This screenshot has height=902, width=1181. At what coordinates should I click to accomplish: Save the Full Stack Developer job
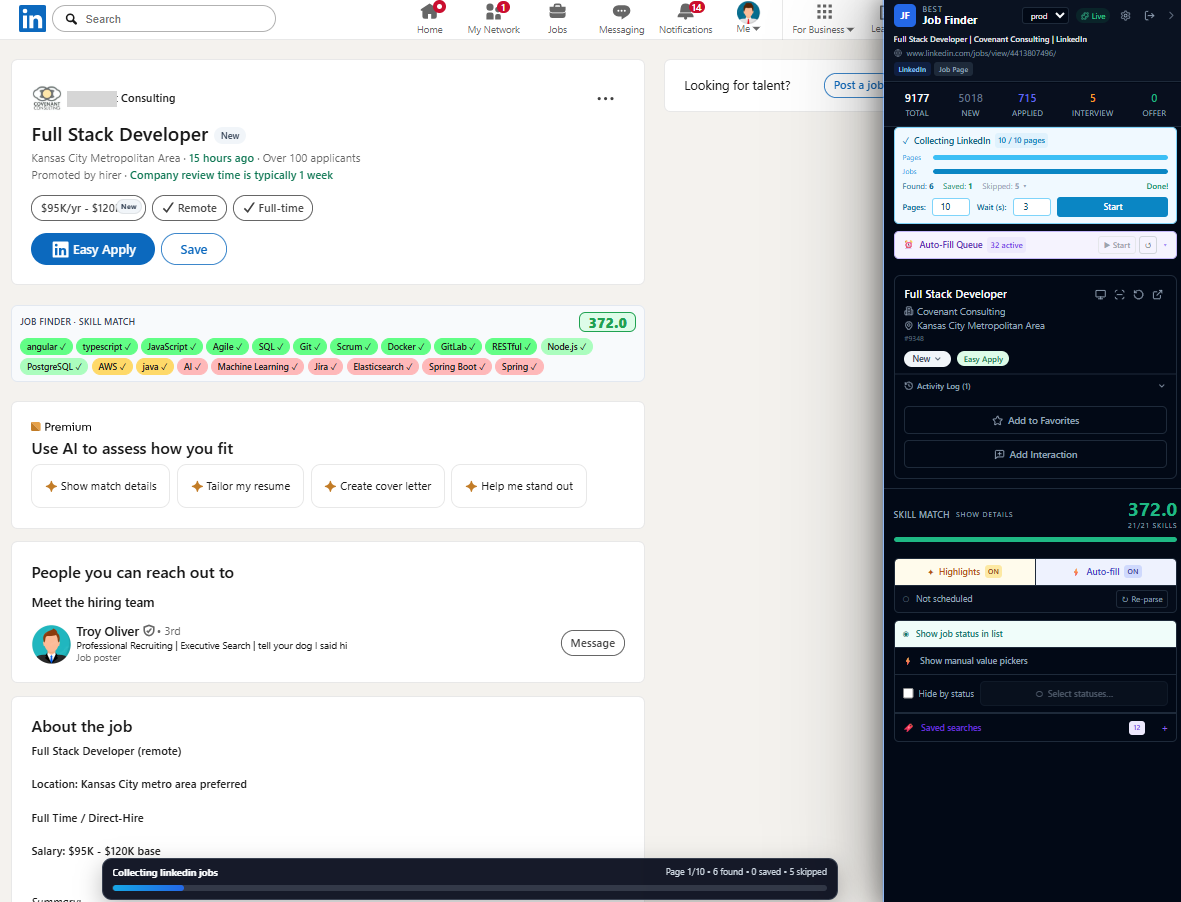pos(194,249)
